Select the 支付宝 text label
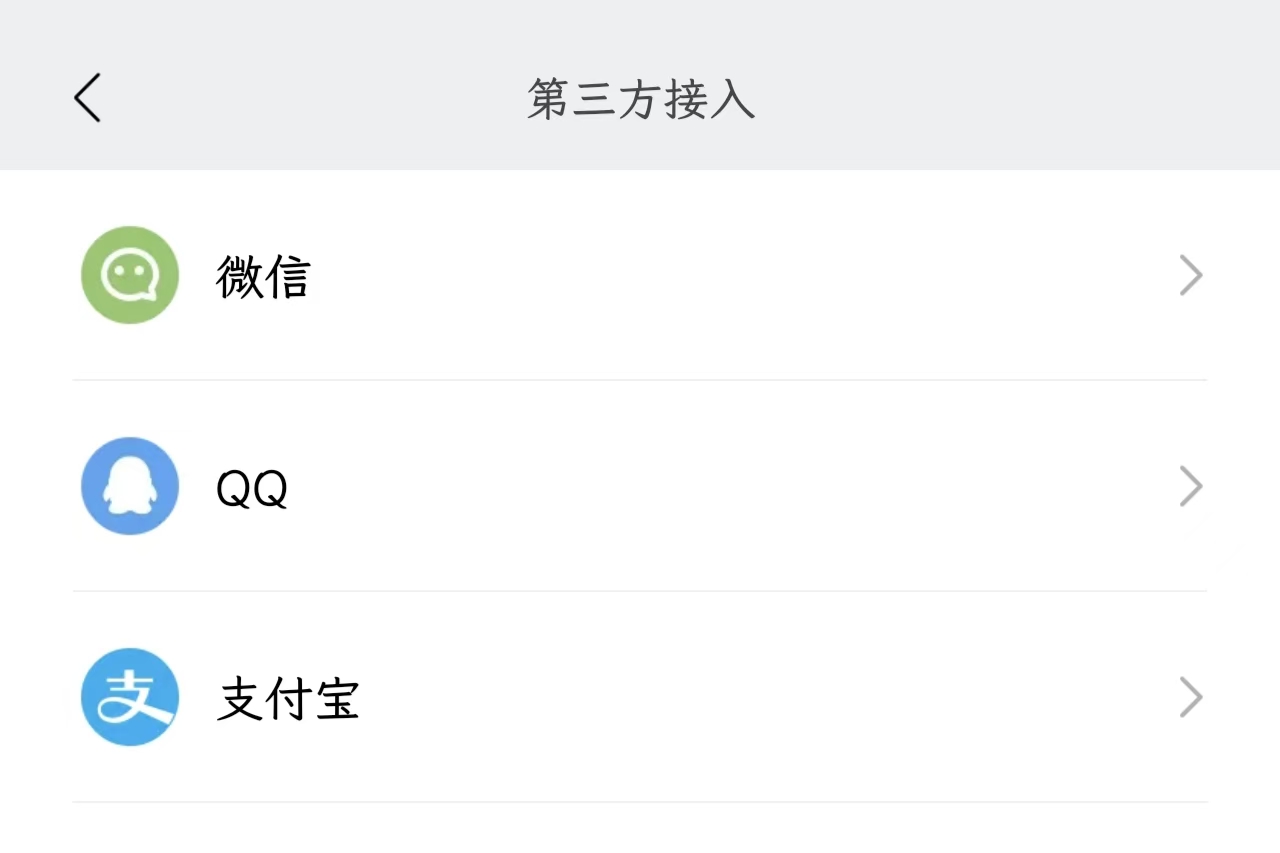 click(x=288, y=699)
